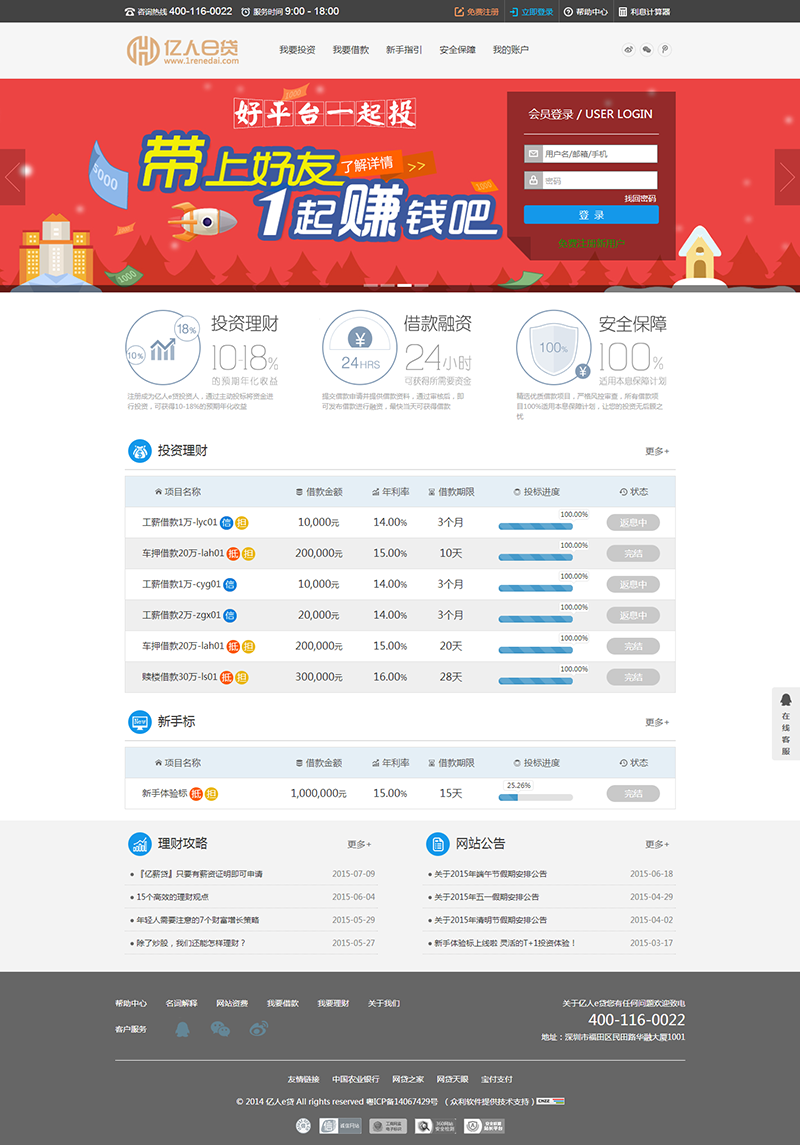
Task: Click the footer WeChat icon
Action: pos(220,1029)
